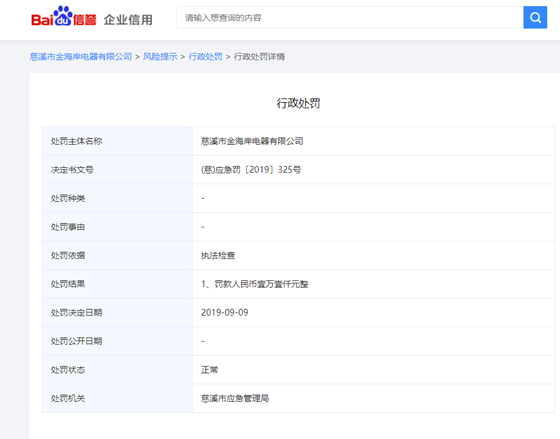560x439 pixels.
Task: Click the 处罚公开日期 row label
Action: [76, 341]
